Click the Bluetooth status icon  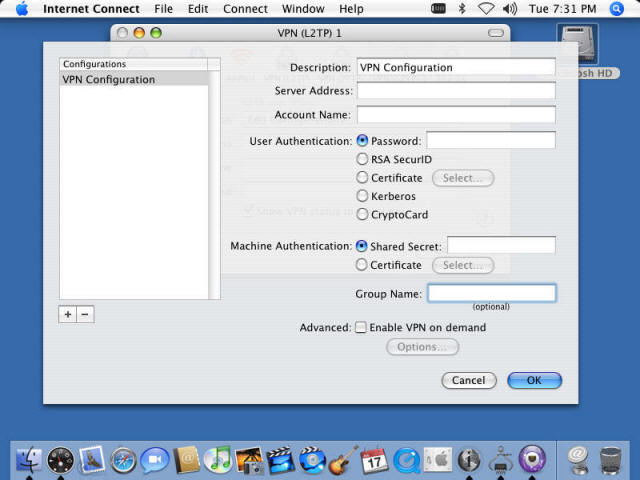click(462, 9)
